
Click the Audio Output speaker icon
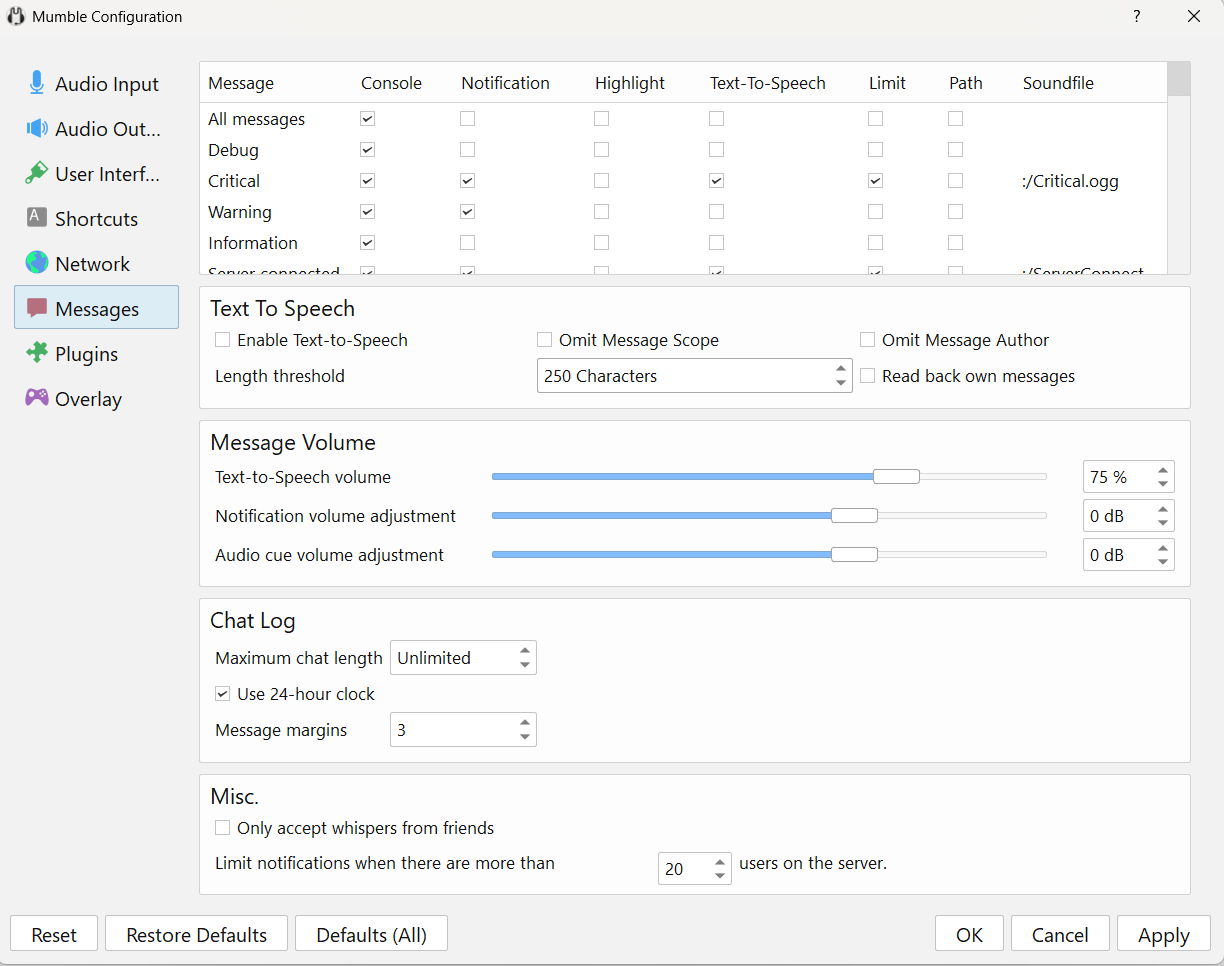point(37,128)
